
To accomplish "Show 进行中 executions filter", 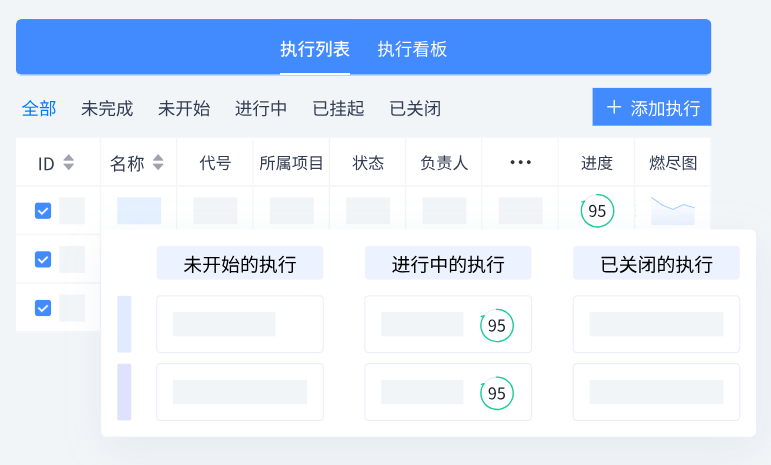I will coord(261,108).
